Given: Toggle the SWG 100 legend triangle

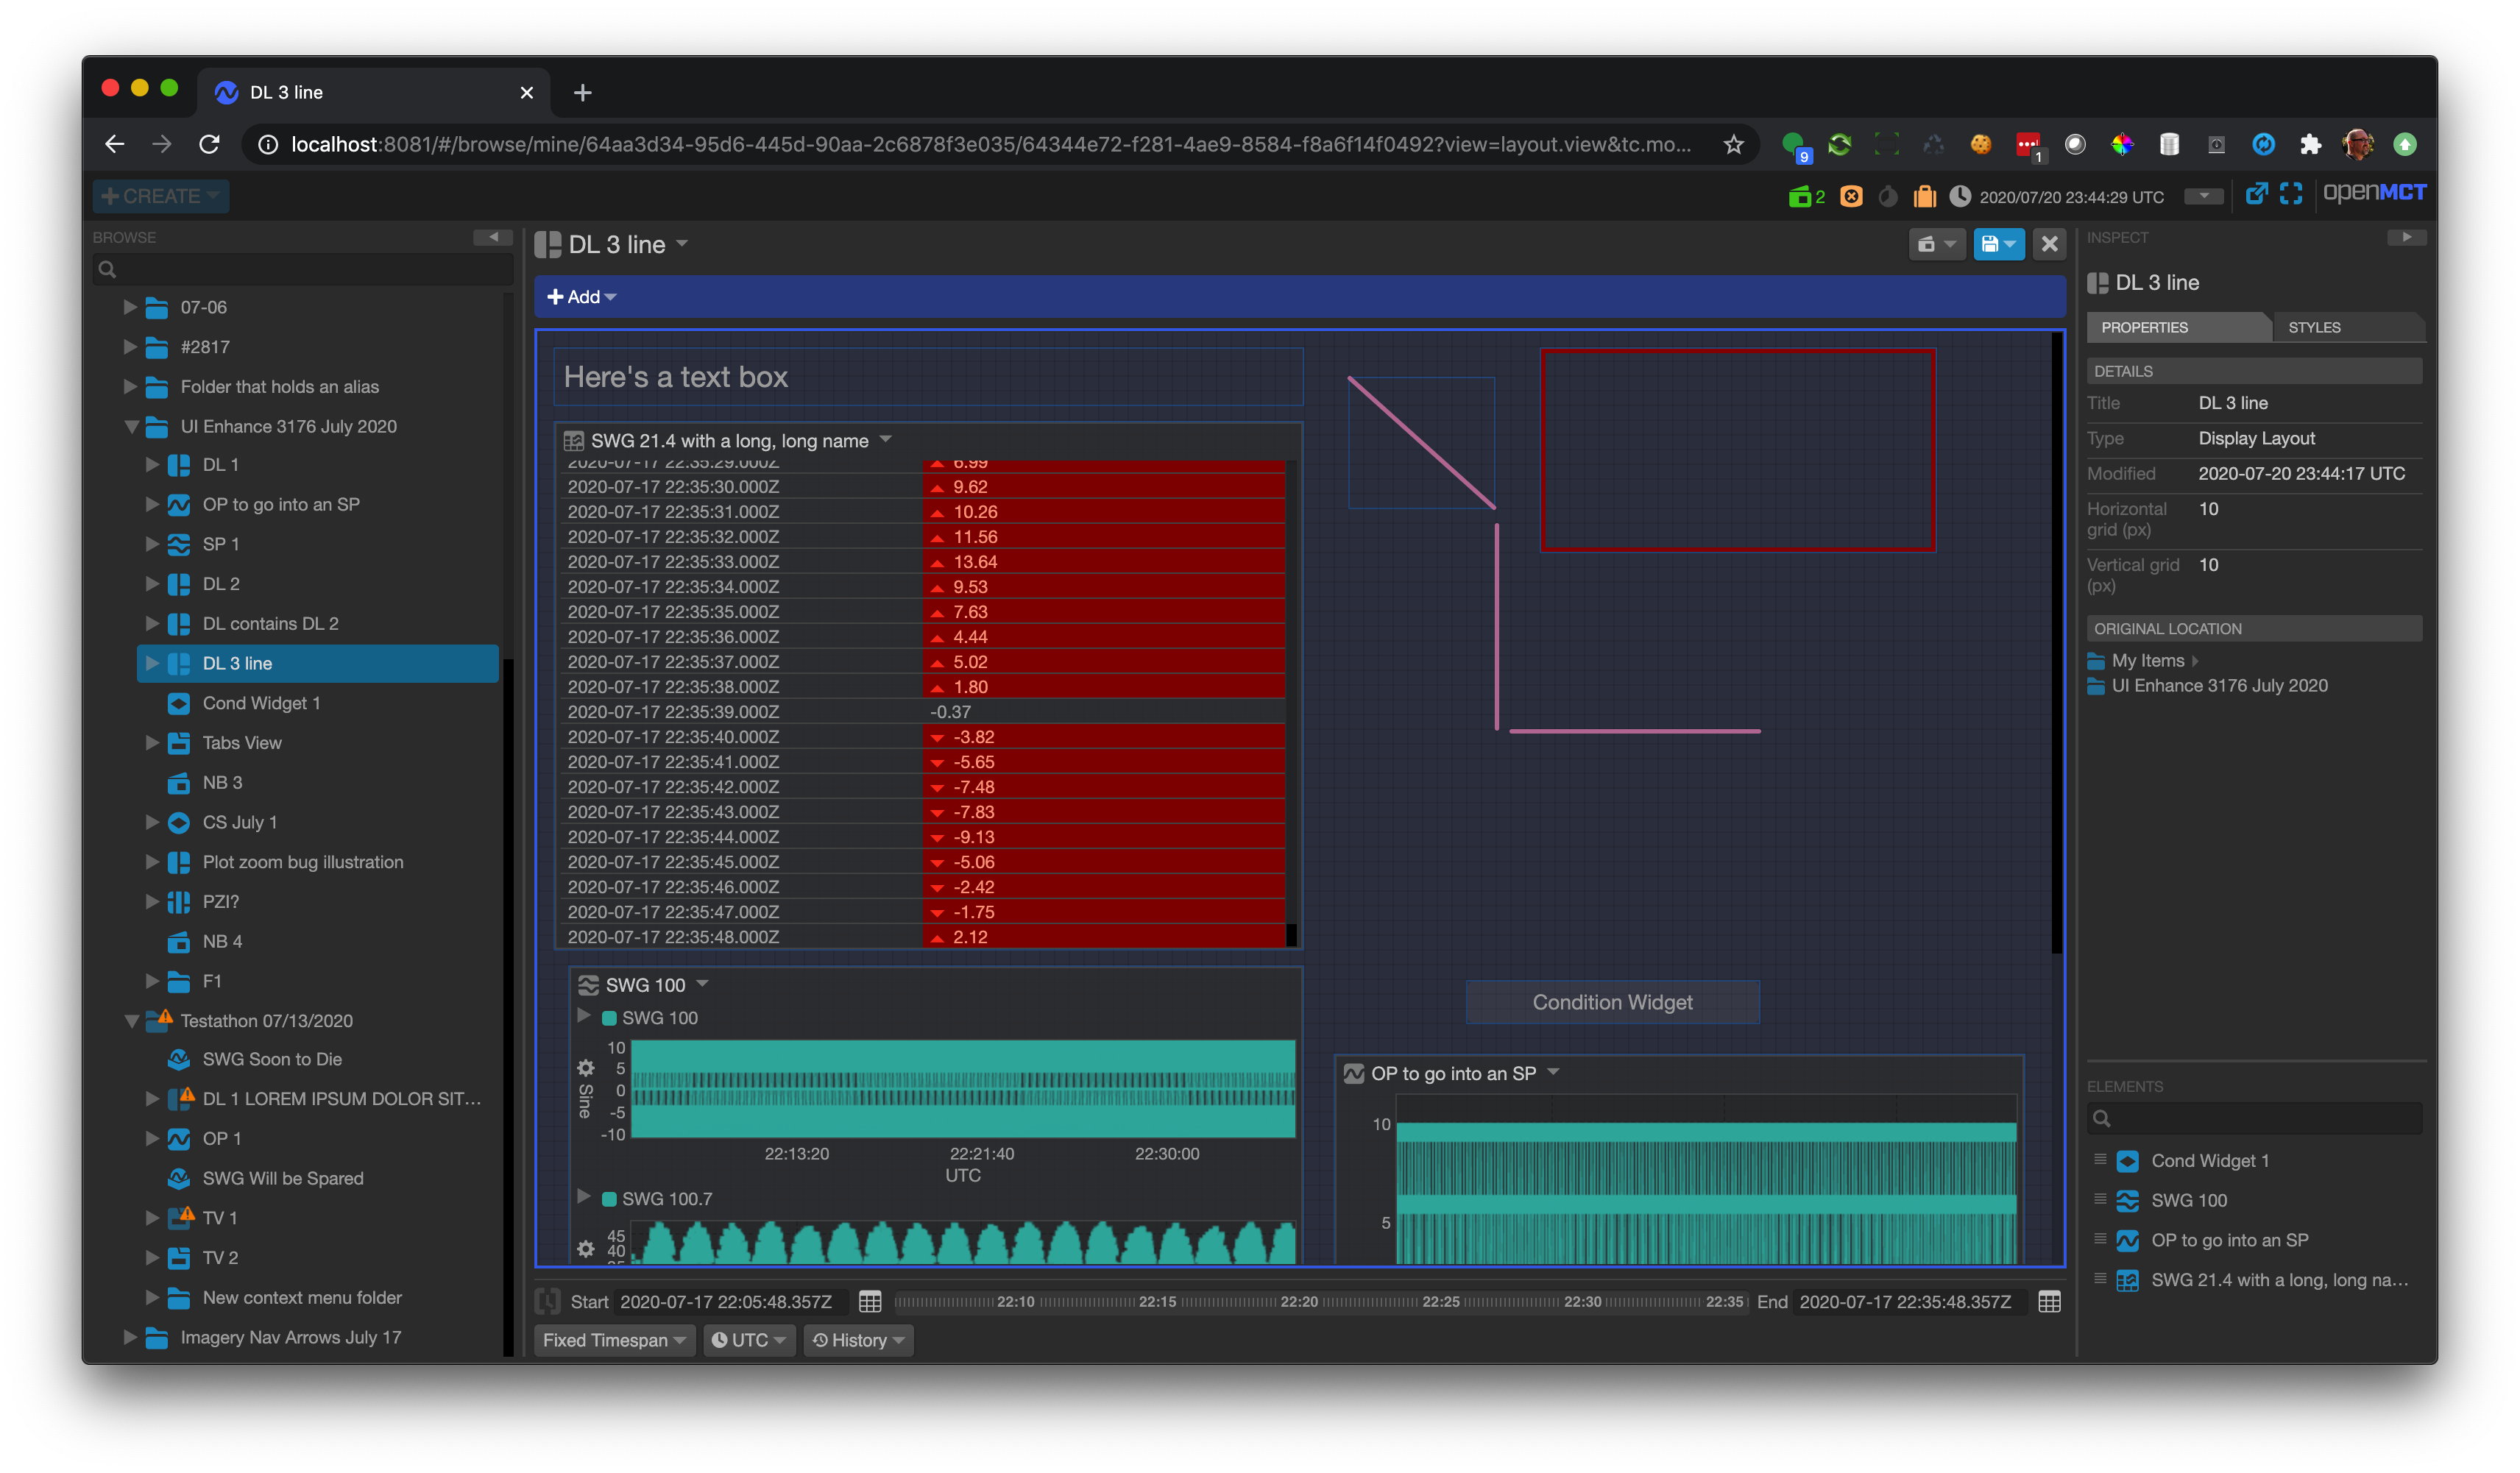Looking at the screenshot, I should click(585, 1017).
